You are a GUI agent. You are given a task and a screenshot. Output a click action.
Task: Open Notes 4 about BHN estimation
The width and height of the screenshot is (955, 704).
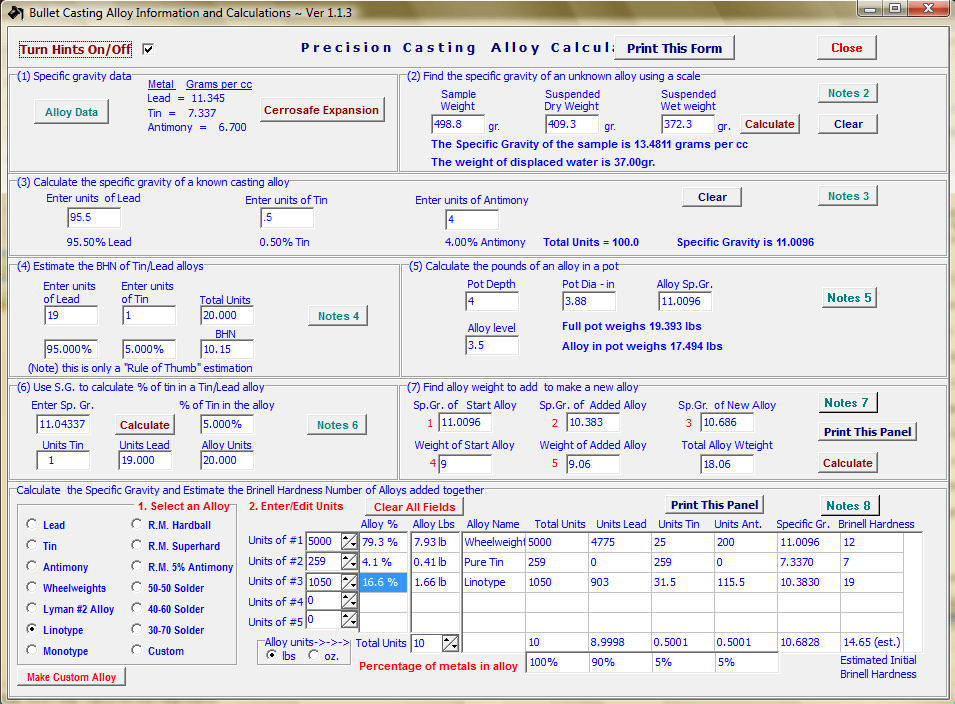tap(338, 314)
